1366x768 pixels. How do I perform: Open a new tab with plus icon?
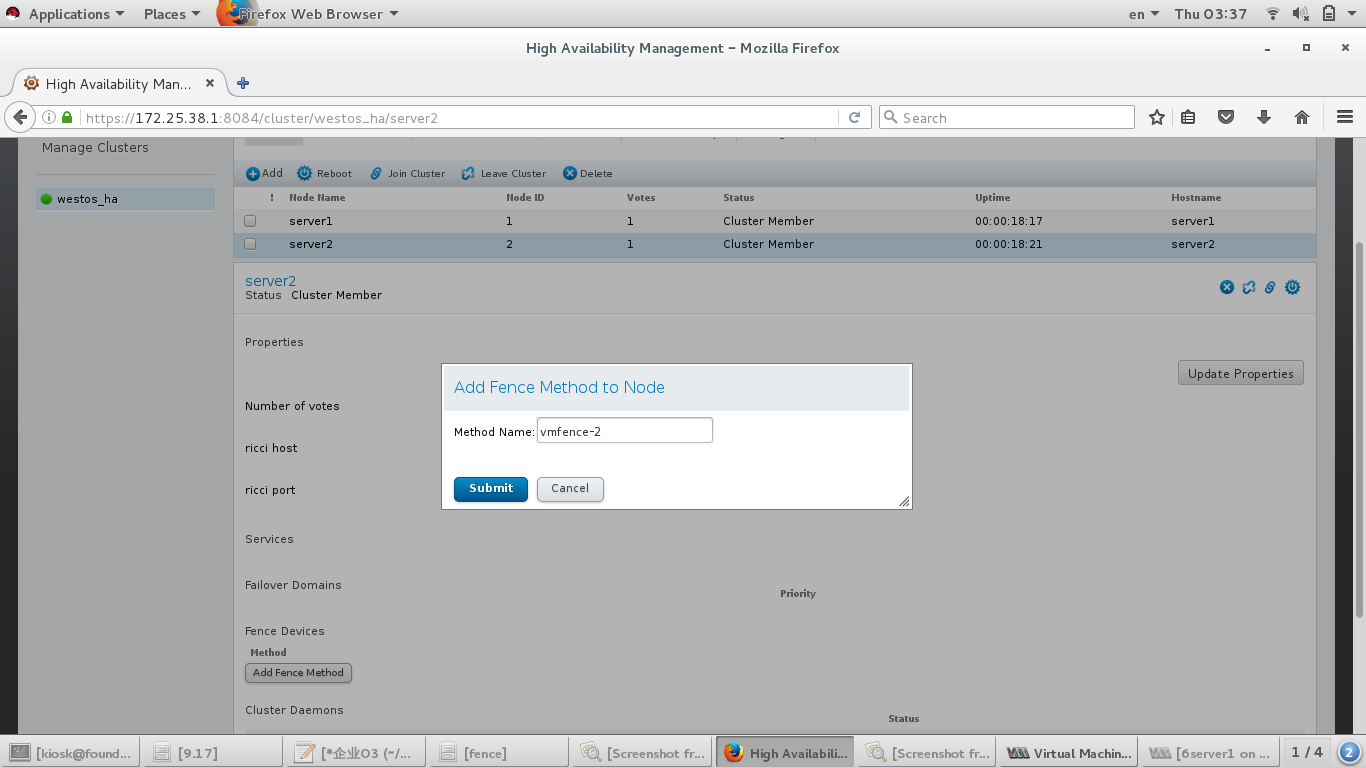[x=243, y=84]
